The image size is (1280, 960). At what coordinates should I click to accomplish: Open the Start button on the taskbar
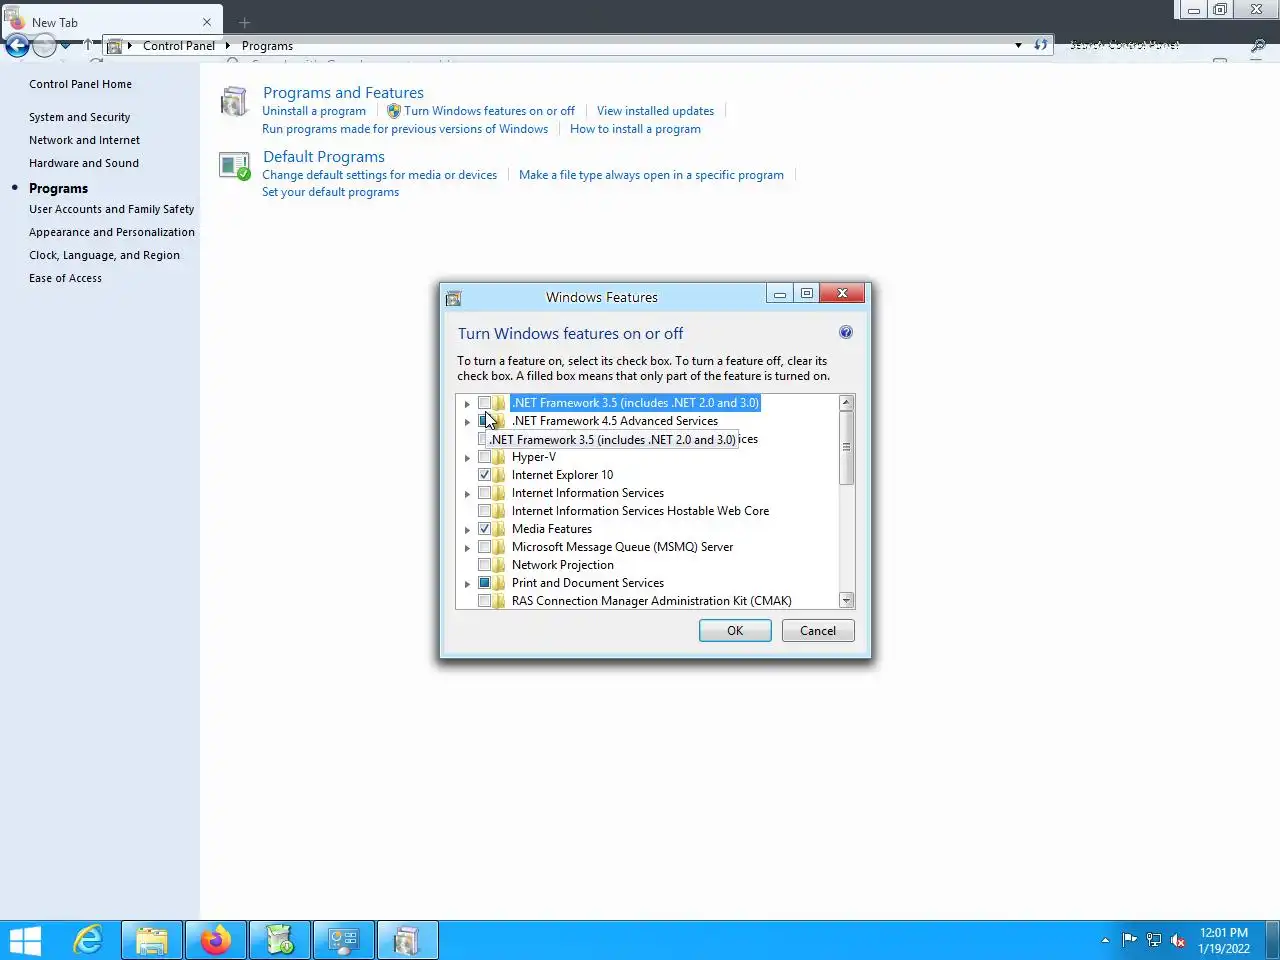pos(25,941)
